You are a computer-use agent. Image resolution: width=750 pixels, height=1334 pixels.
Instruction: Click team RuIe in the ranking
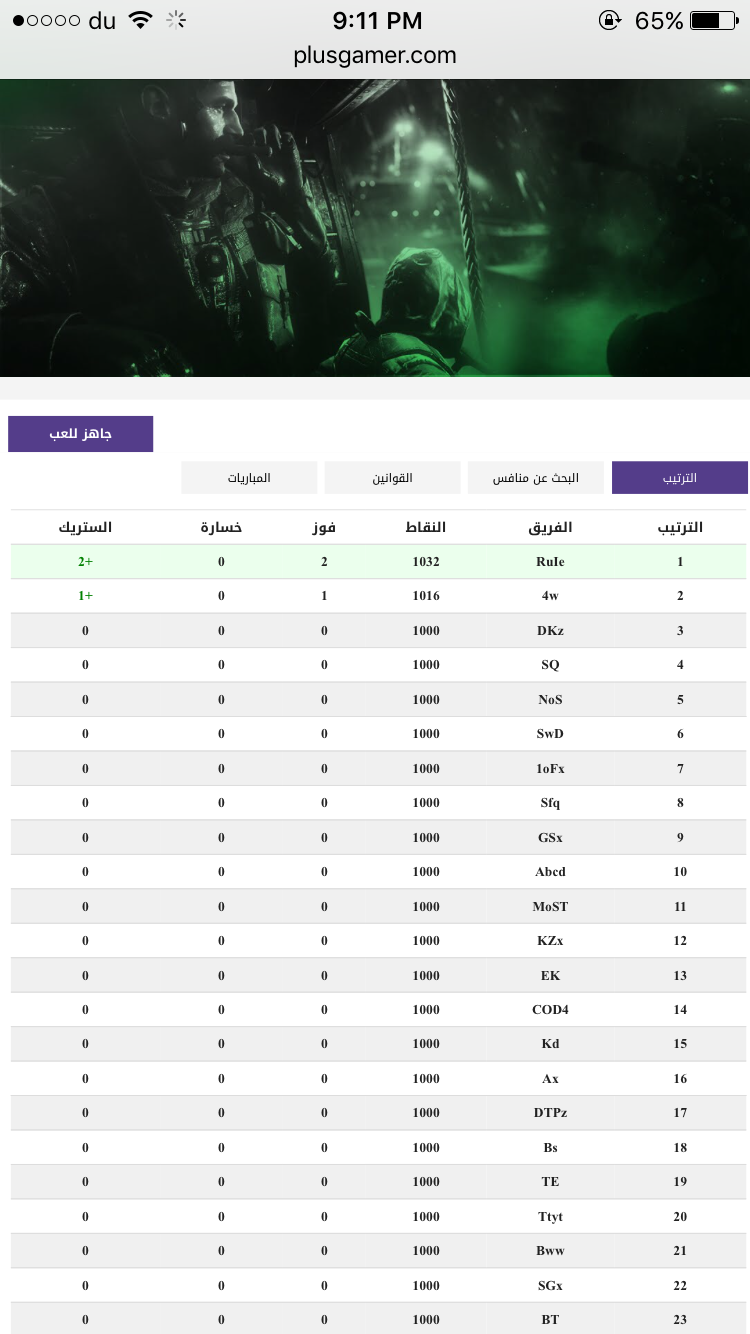pos(550,562)
